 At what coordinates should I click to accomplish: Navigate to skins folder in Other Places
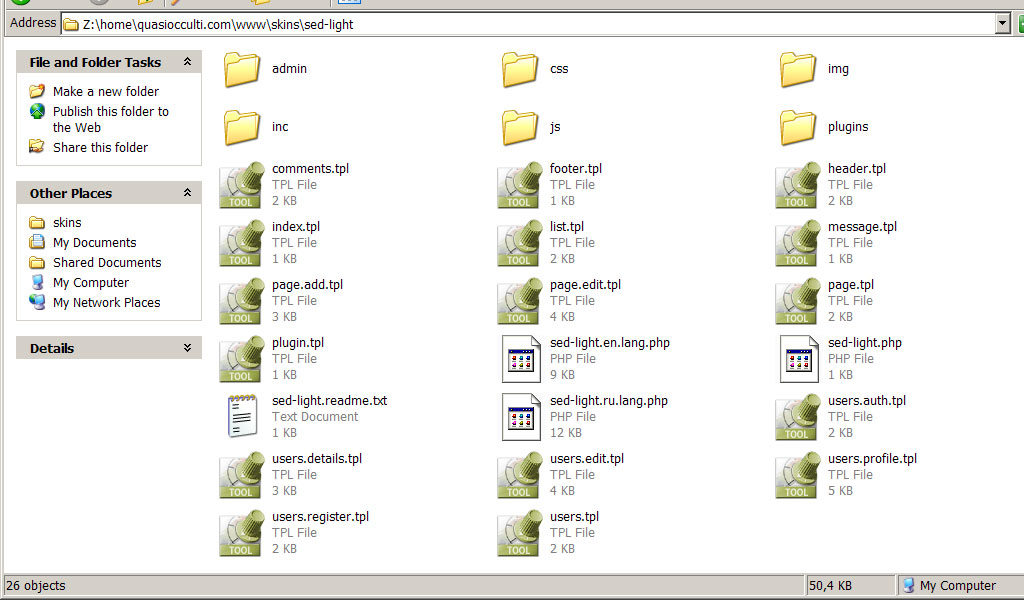coord(67,222)
